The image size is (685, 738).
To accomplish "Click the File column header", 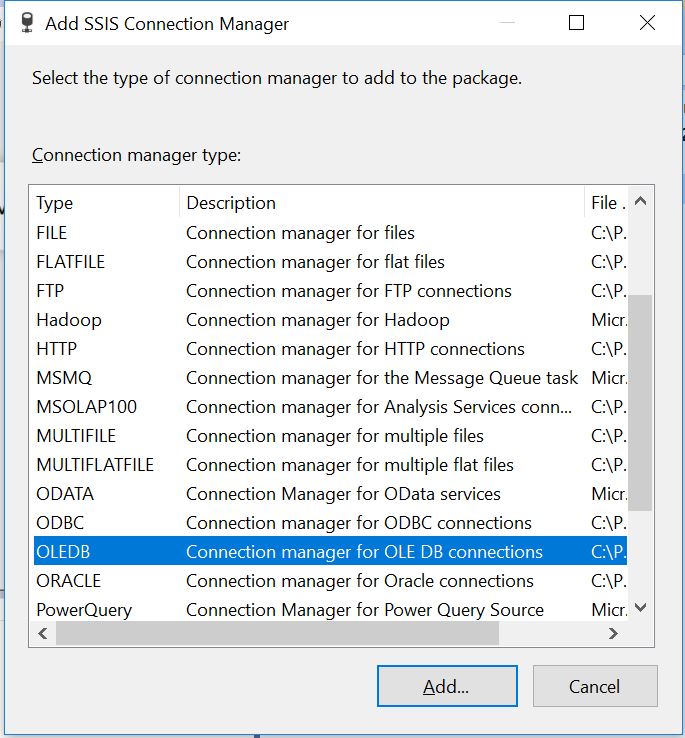I will (x=606, y=203).
